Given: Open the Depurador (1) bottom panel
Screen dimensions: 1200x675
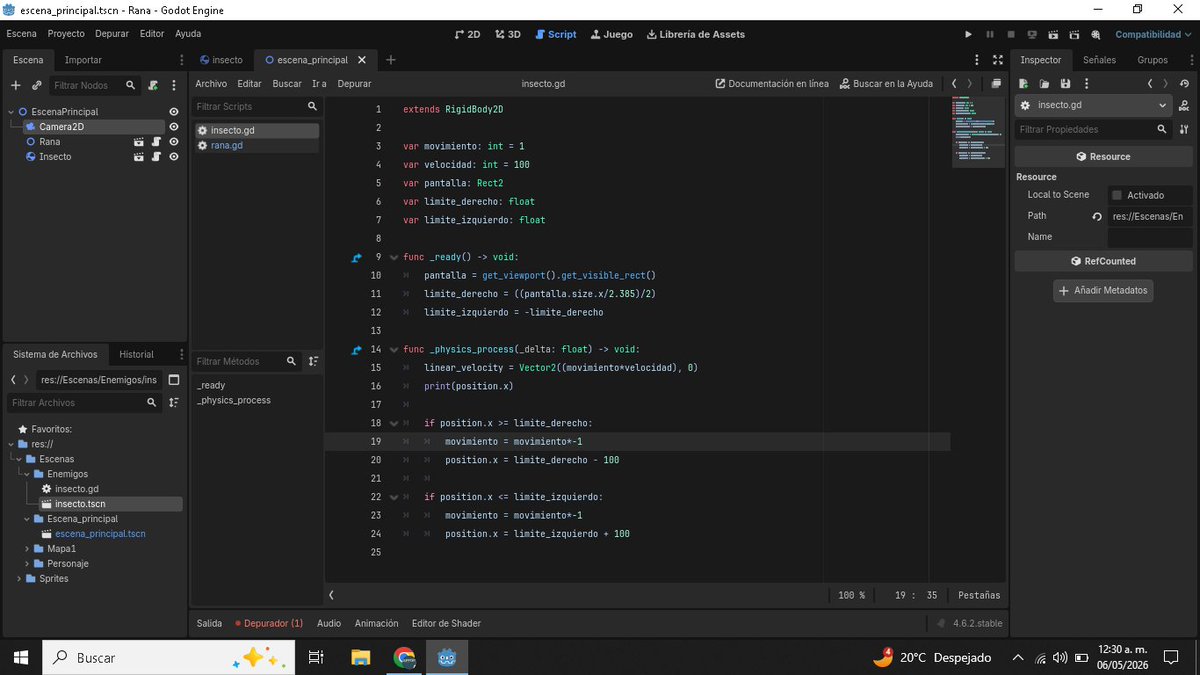Looking at the screenshot, I should 269,623.
